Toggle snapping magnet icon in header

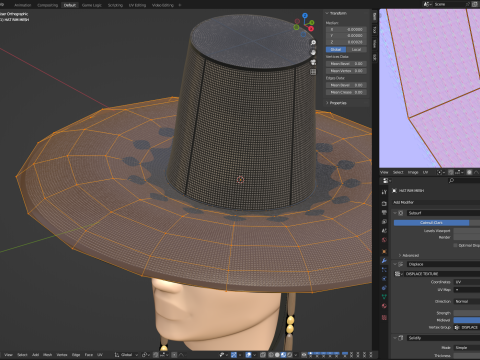pos(157,355)
